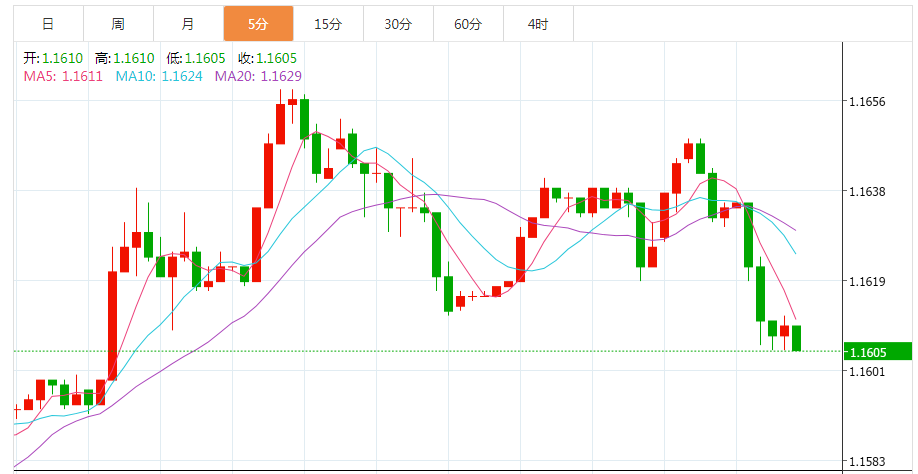Click the green 1.1605 current price tag
The width and height of the screenshot is (918, 474).
pyautogui.click(x=878, y=352)
